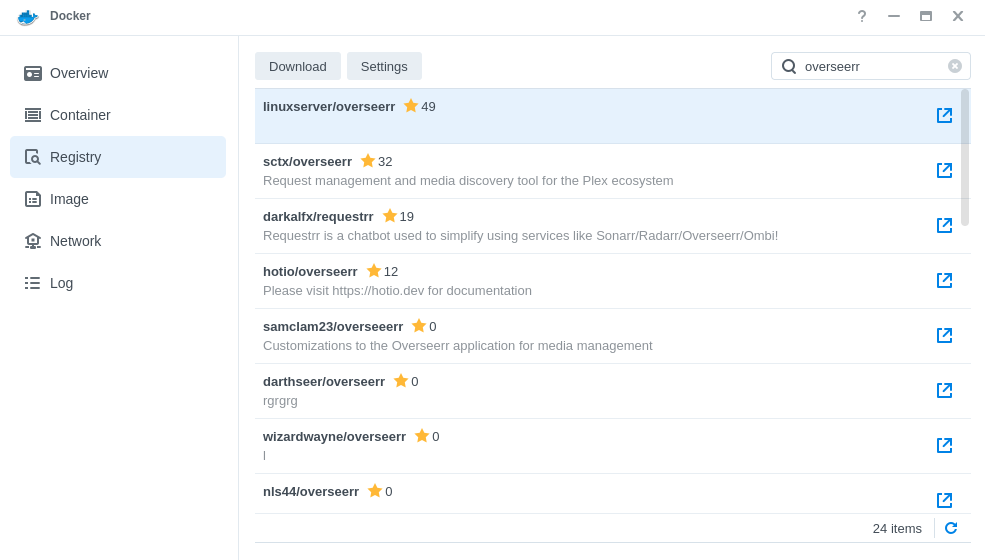Open external link for nls44/overseerr
Screen dimensions: 985x560
944,500
